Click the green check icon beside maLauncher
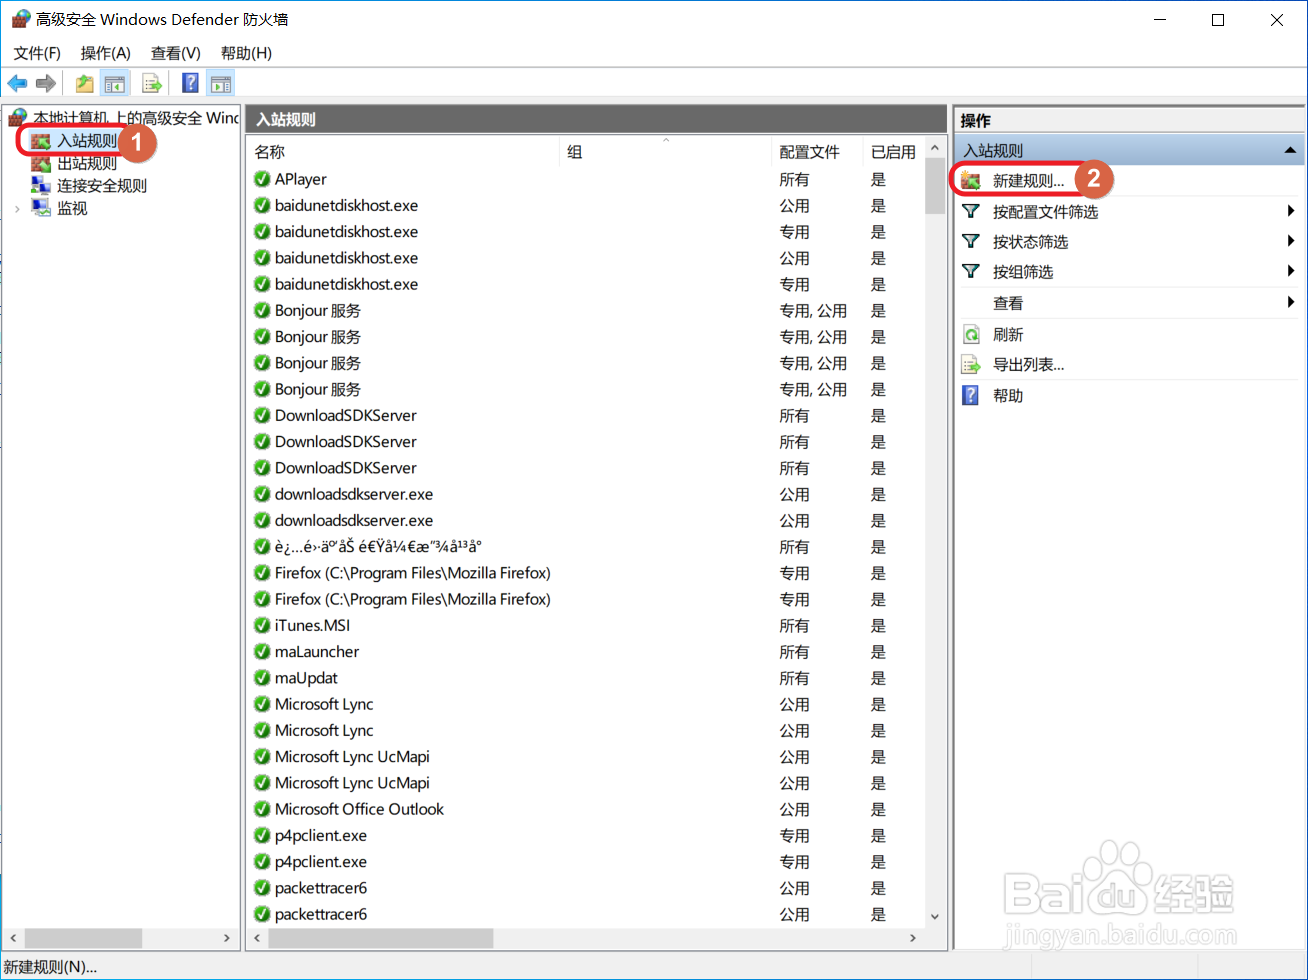This screenshot has width=1308, height=980. click(262, 651)
